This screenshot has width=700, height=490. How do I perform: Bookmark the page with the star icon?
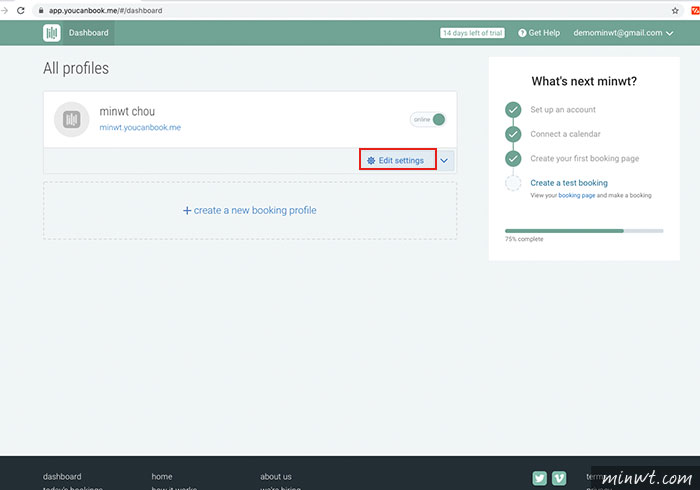point(675,11)
